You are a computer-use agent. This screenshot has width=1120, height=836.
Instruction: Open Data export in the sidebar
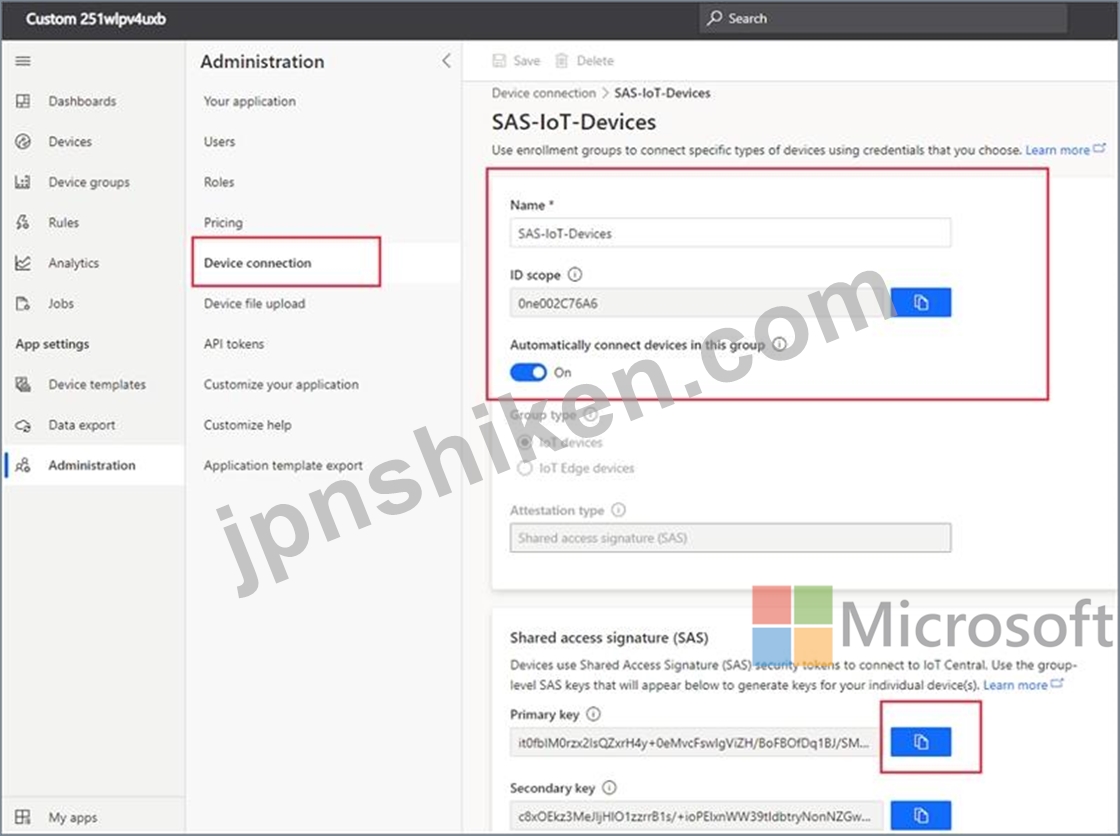(81, 425)
